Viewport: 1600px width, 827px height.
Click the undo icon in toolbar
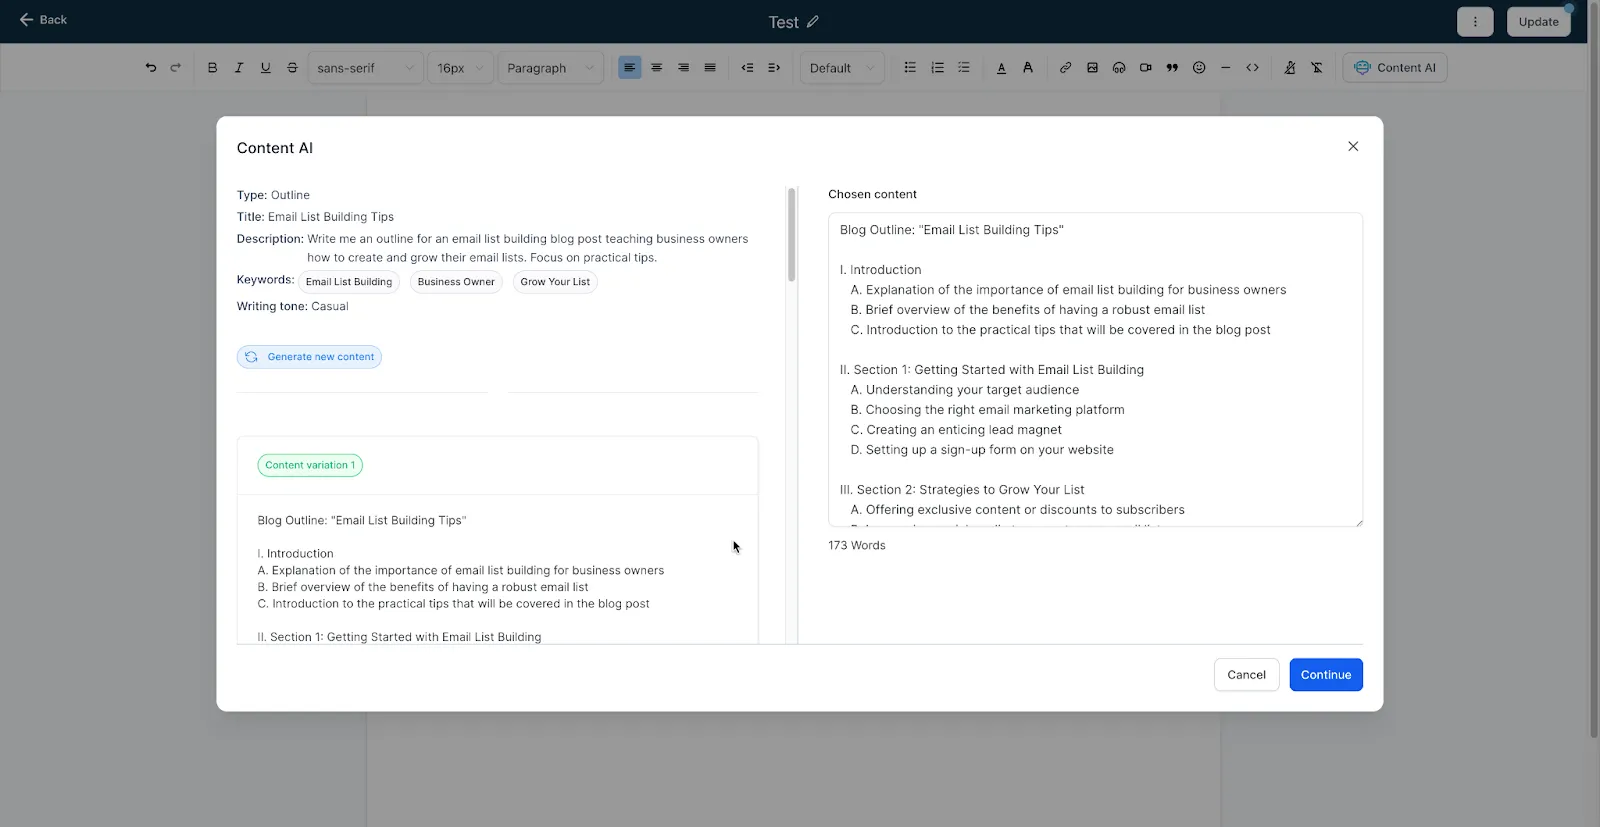[x=151, y=68]
